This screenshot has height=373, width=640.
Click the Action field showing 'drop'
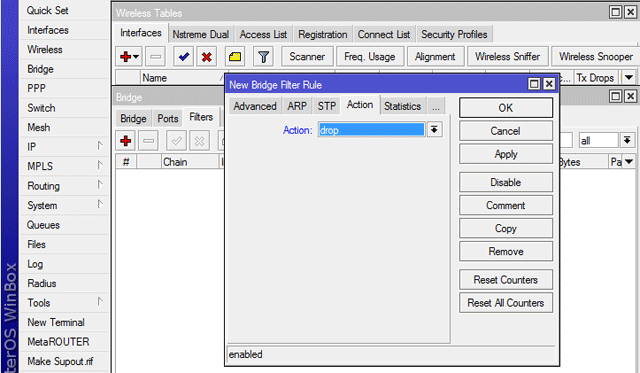[372, 130]
